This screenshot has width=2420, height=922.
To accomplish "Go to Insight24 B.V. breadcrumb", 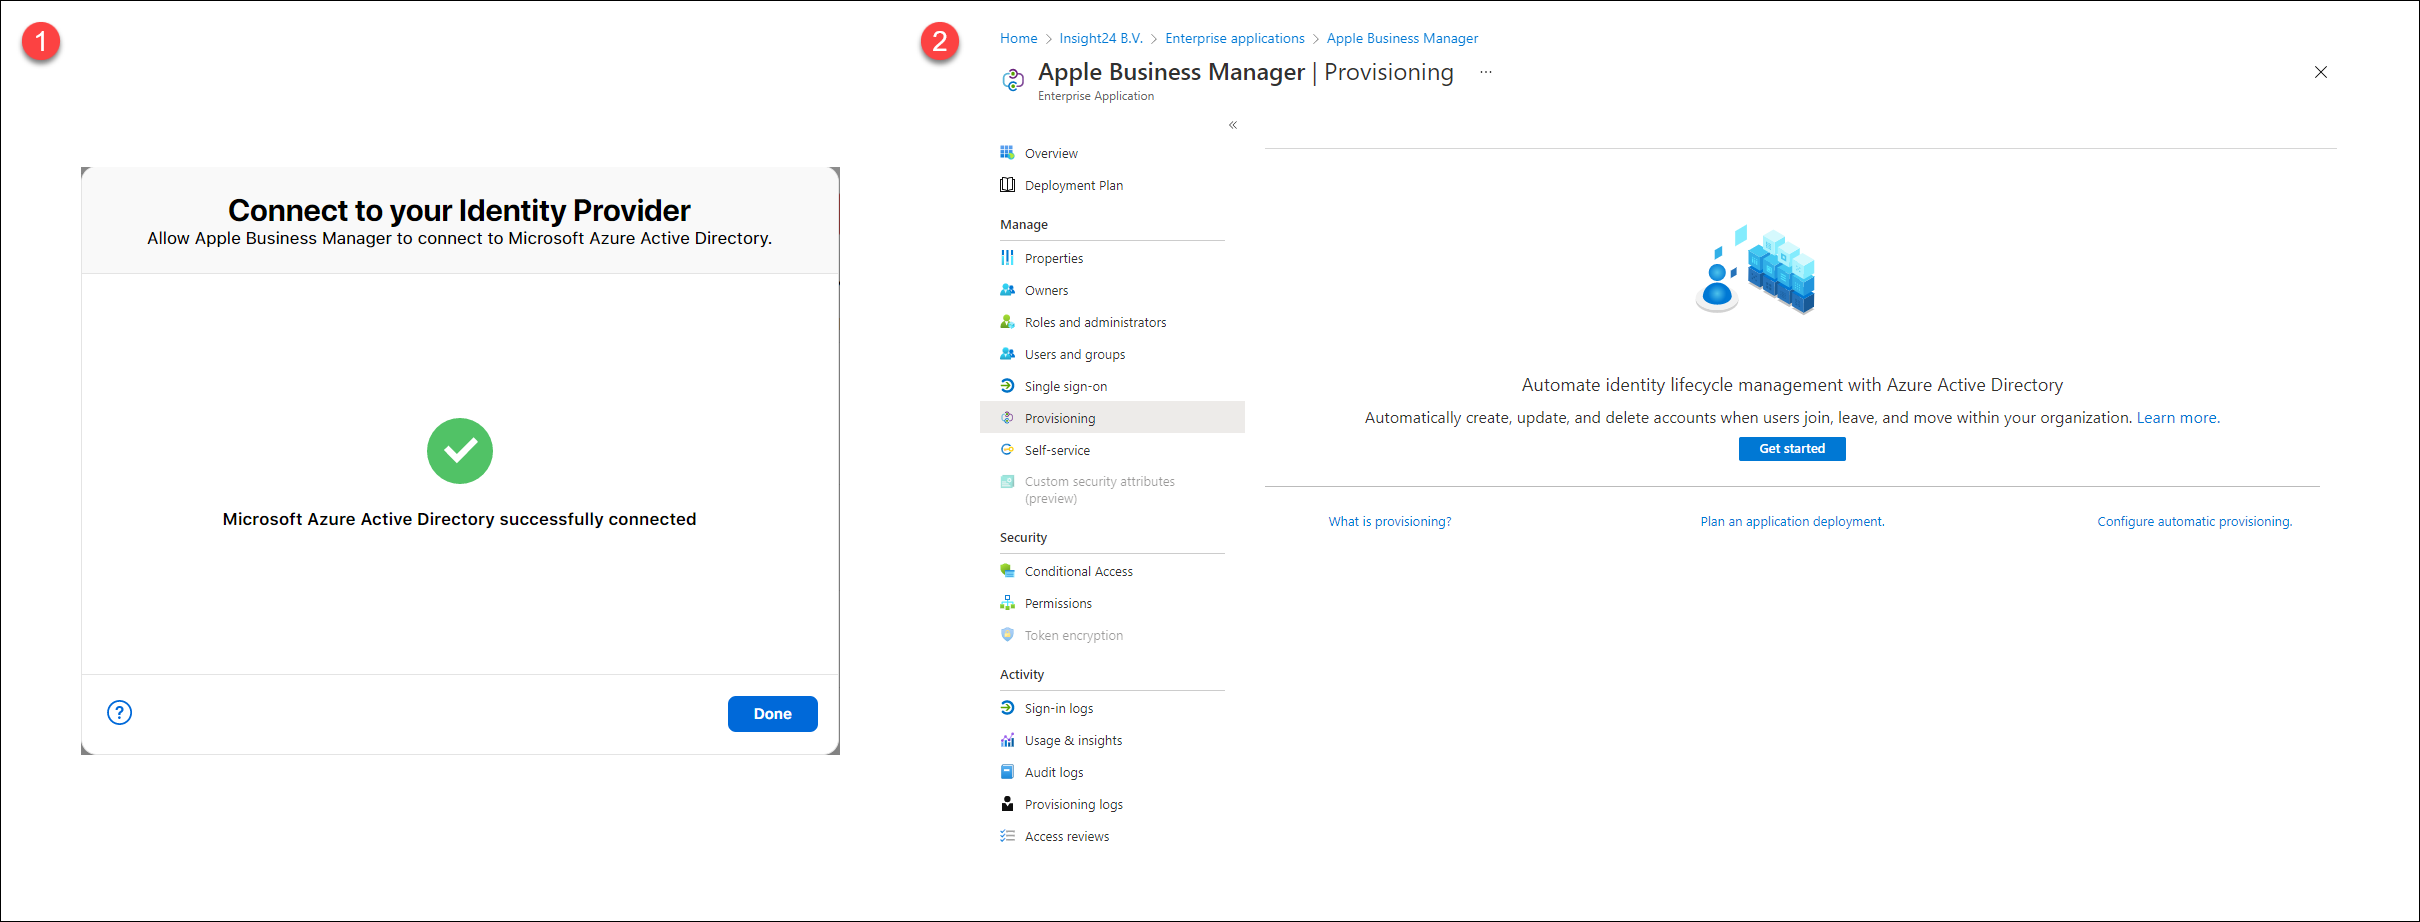I will tap(1101, 38).
